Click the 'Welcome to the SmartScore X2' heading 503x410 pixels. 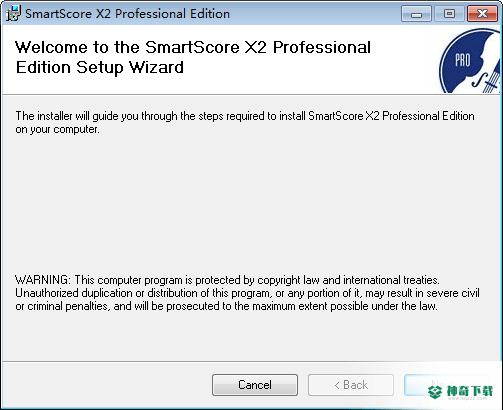coord(193,57)
